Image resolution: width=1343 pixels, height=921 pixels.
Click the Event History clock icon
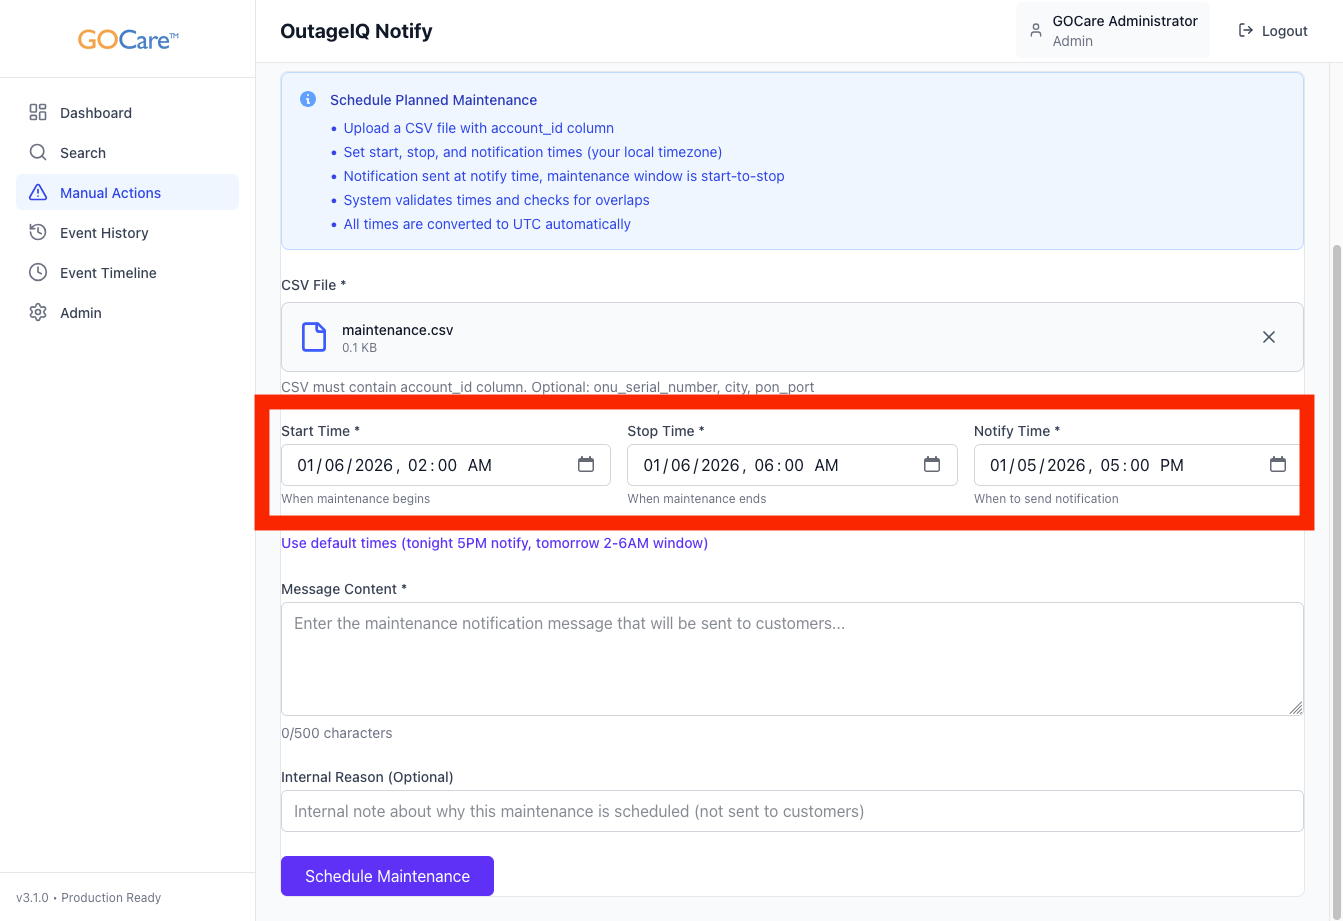(38, 233)
